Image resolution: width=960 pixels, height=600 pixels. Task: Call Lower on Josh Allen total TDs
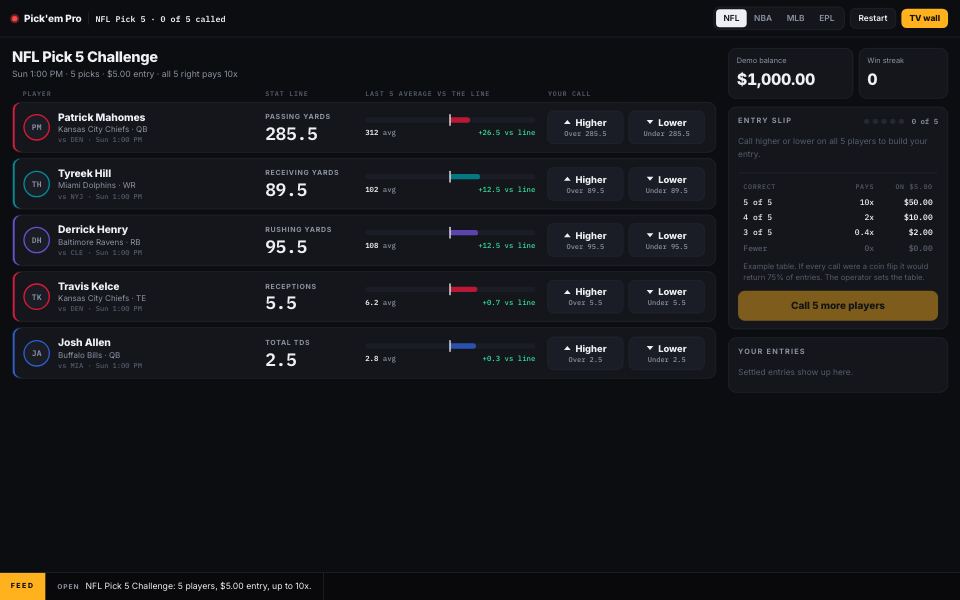point(667,353)
